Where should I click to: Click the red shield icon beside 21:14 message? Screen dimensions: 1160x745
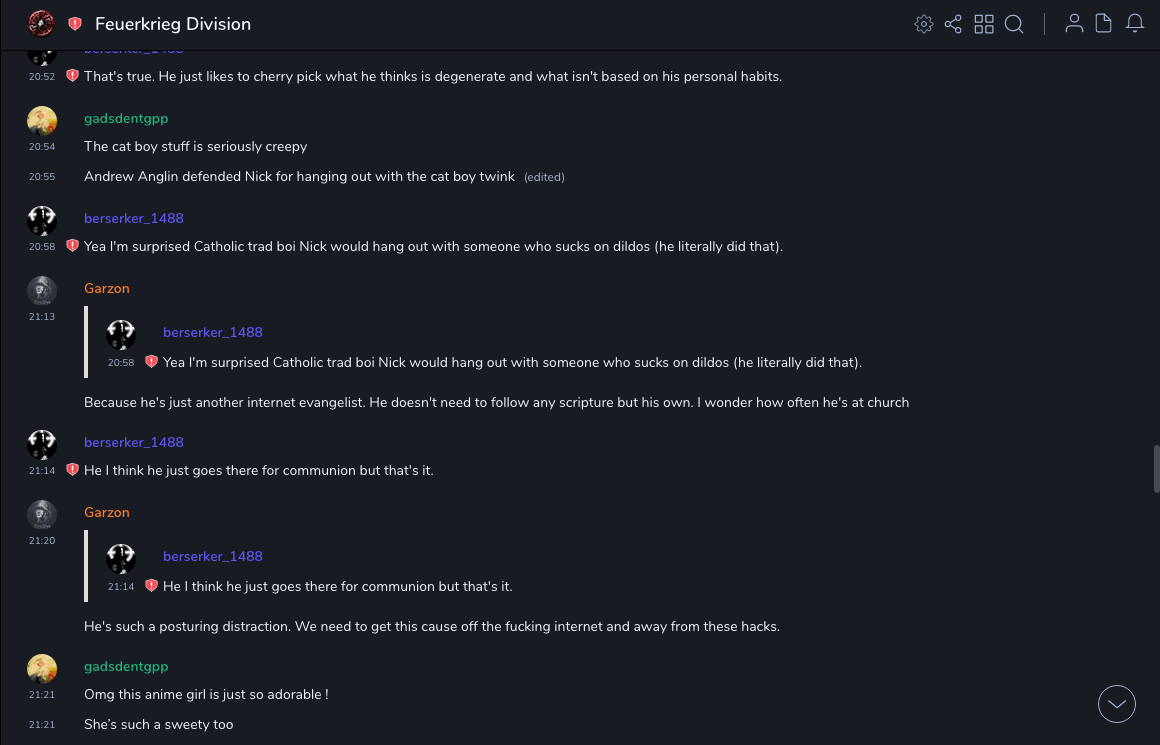(72, 470)
